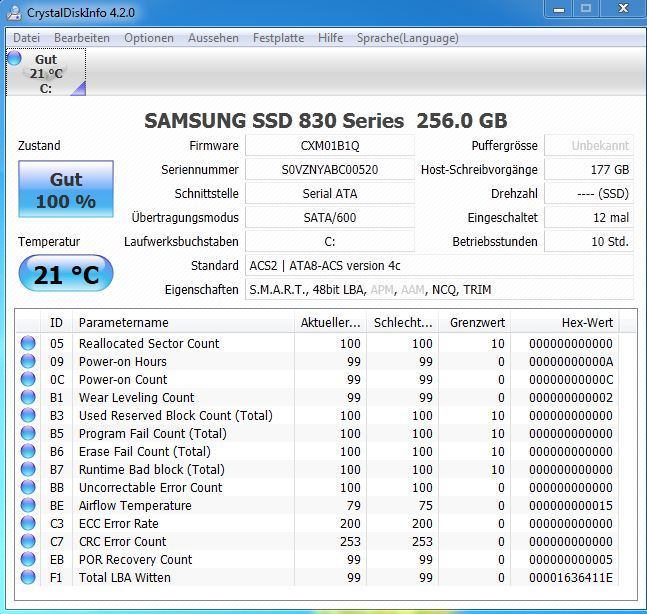Click the Firmware field CXM01B1Q

coord(330,146)
